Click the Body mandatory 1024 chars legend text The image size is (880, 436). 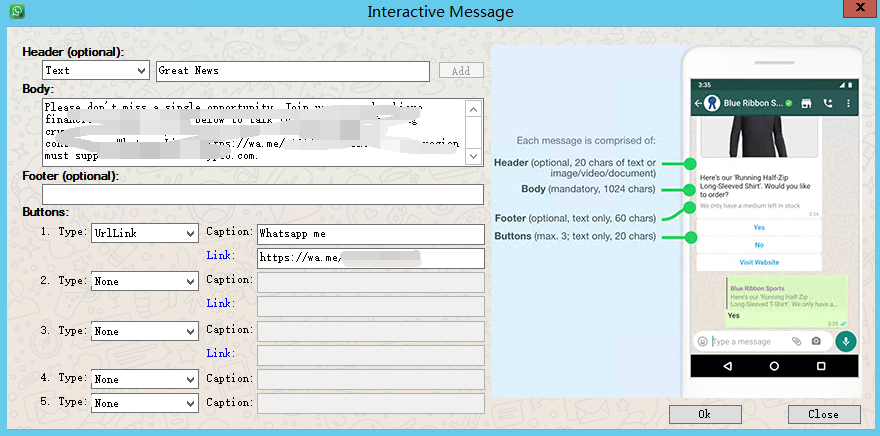tap(588, 189)
